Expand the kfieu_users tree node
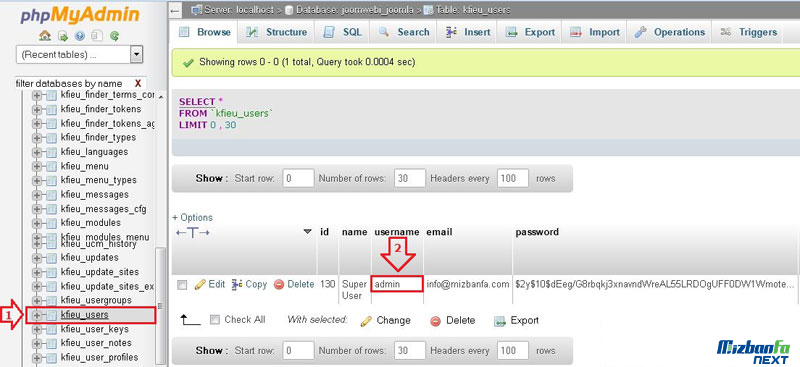Viewport: 800px width, 367px height. pyautogui.click(x=37, y=315)
